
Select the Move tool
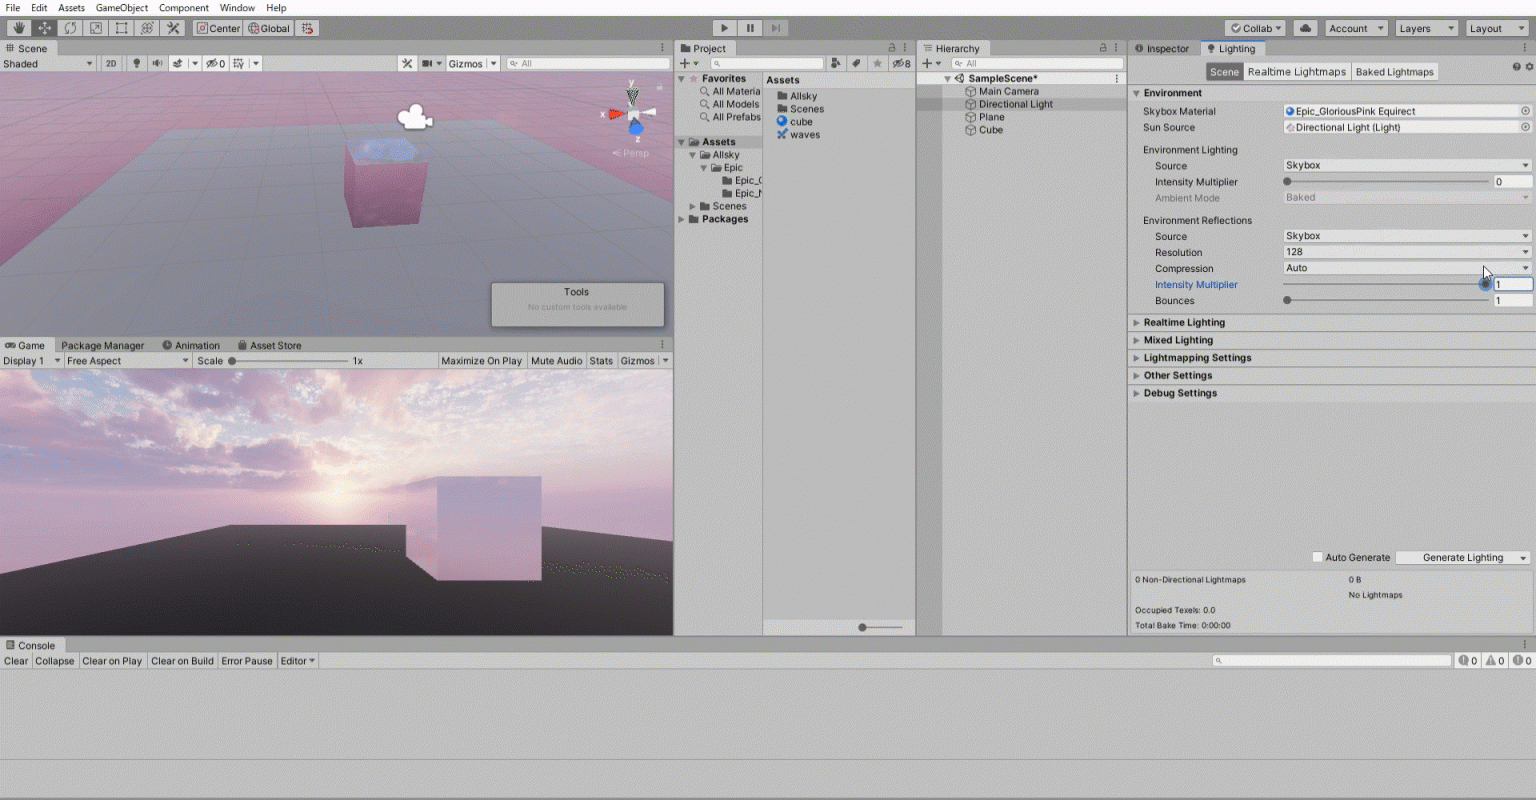(x=44, y=27)
